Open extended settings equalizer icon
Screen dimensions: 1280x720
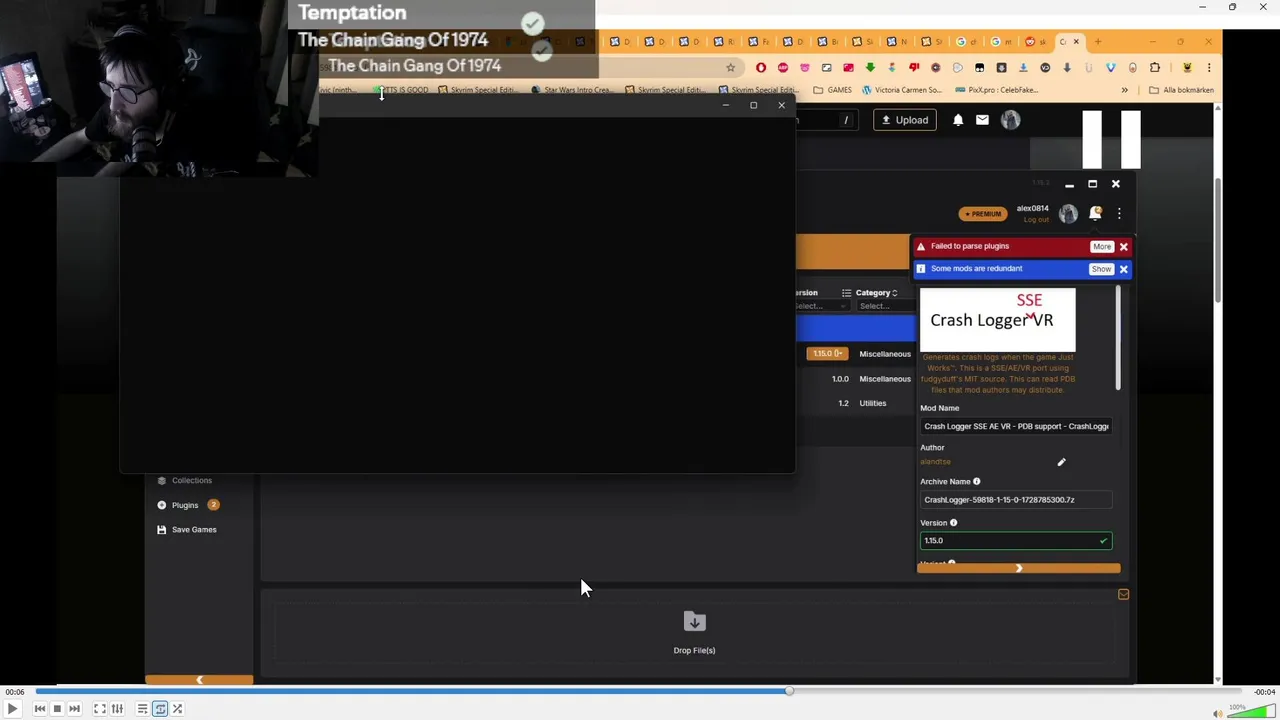point(117,708)
